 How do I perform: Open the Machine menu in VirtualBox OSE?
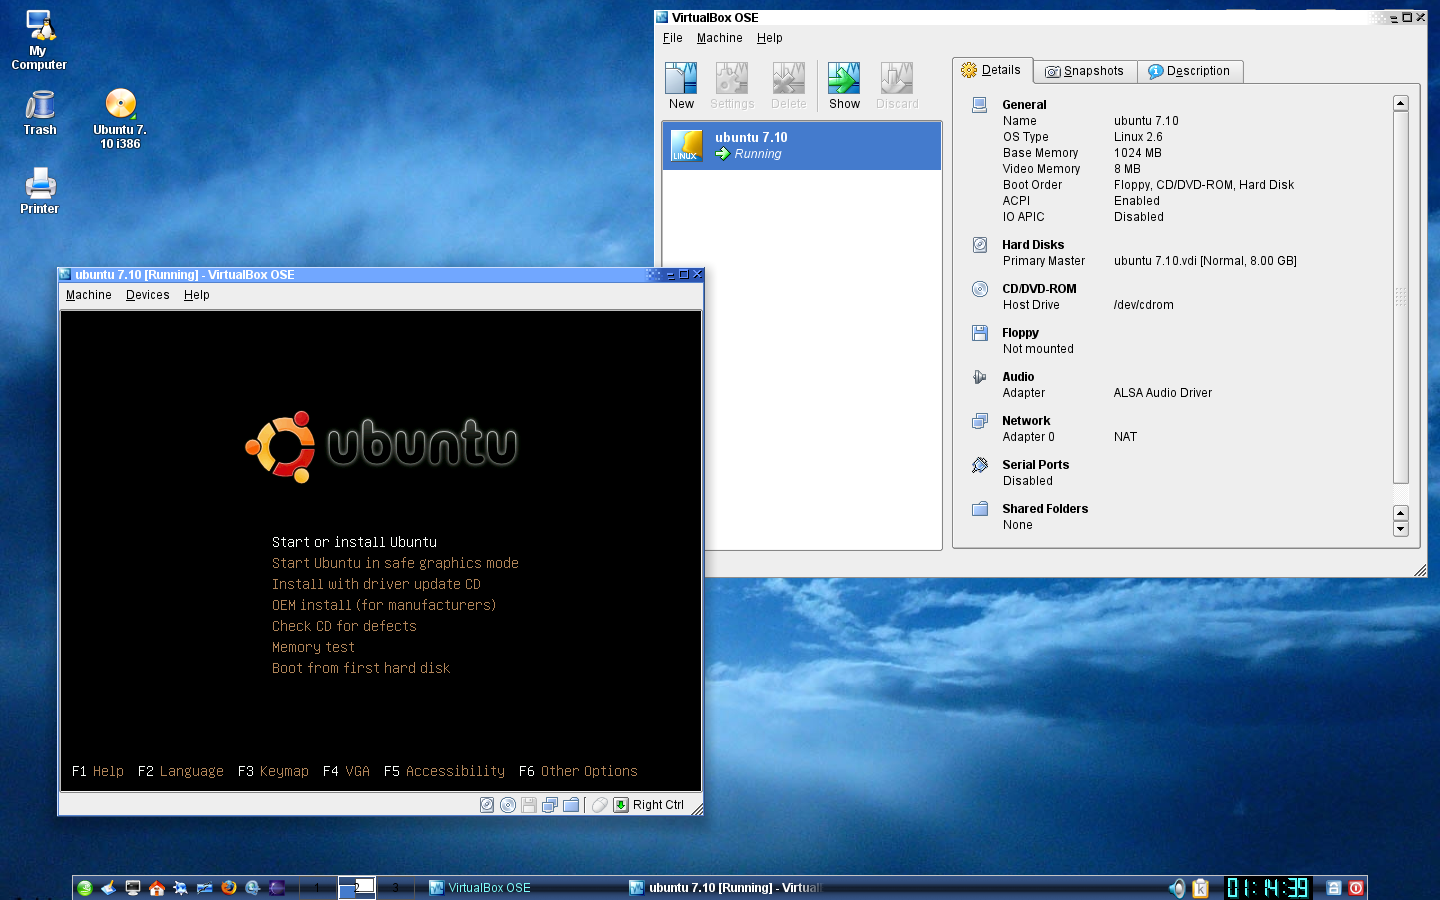pos(720,38)
